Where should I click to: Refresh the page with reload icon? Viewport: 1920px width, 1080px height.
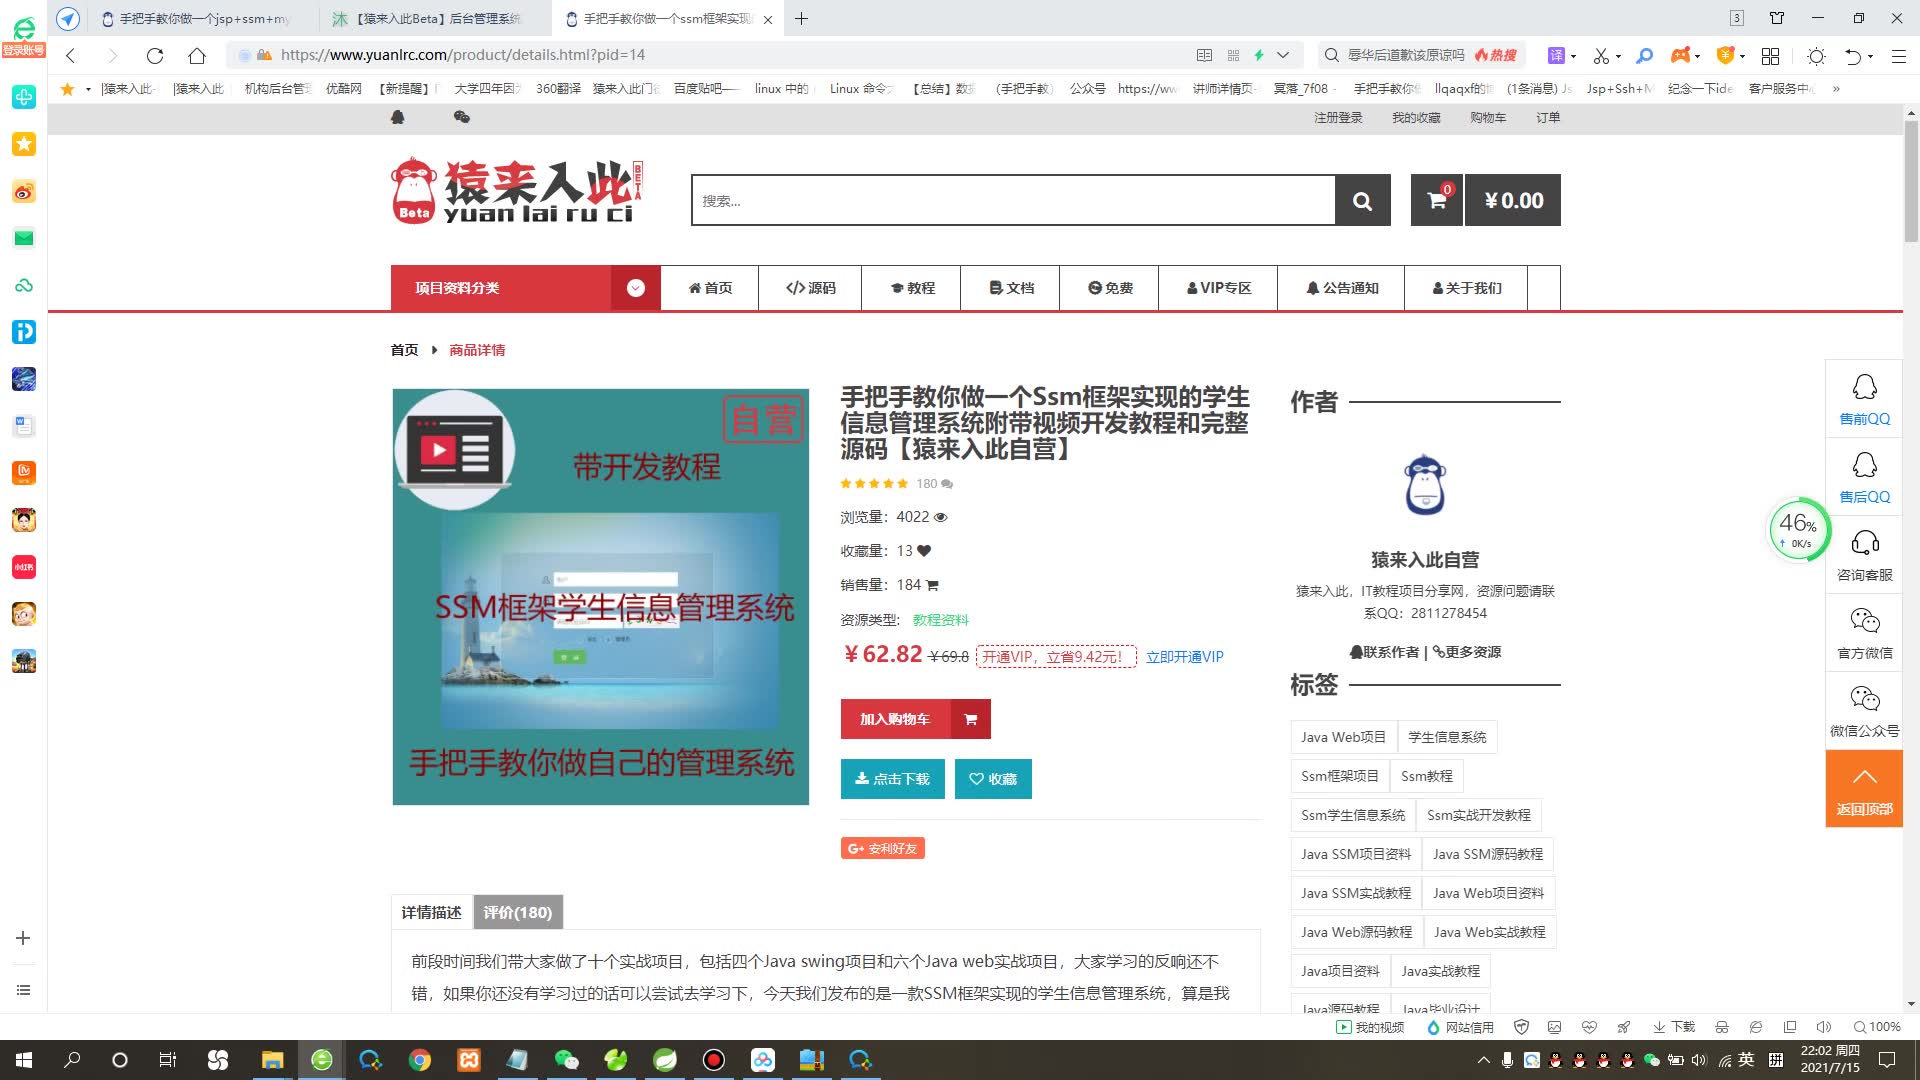pyautogui.click(x=154, y=56)
